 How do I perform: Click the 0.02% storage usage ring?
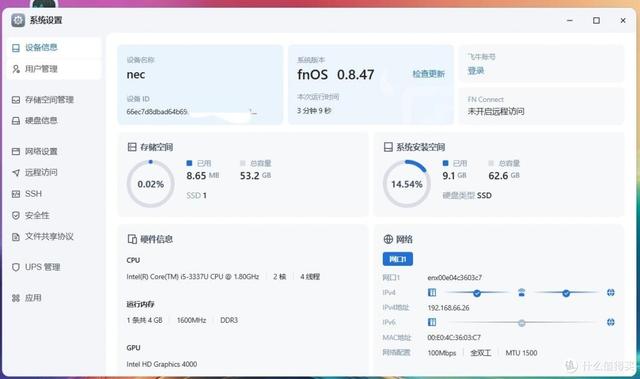[x=151, y=184]
